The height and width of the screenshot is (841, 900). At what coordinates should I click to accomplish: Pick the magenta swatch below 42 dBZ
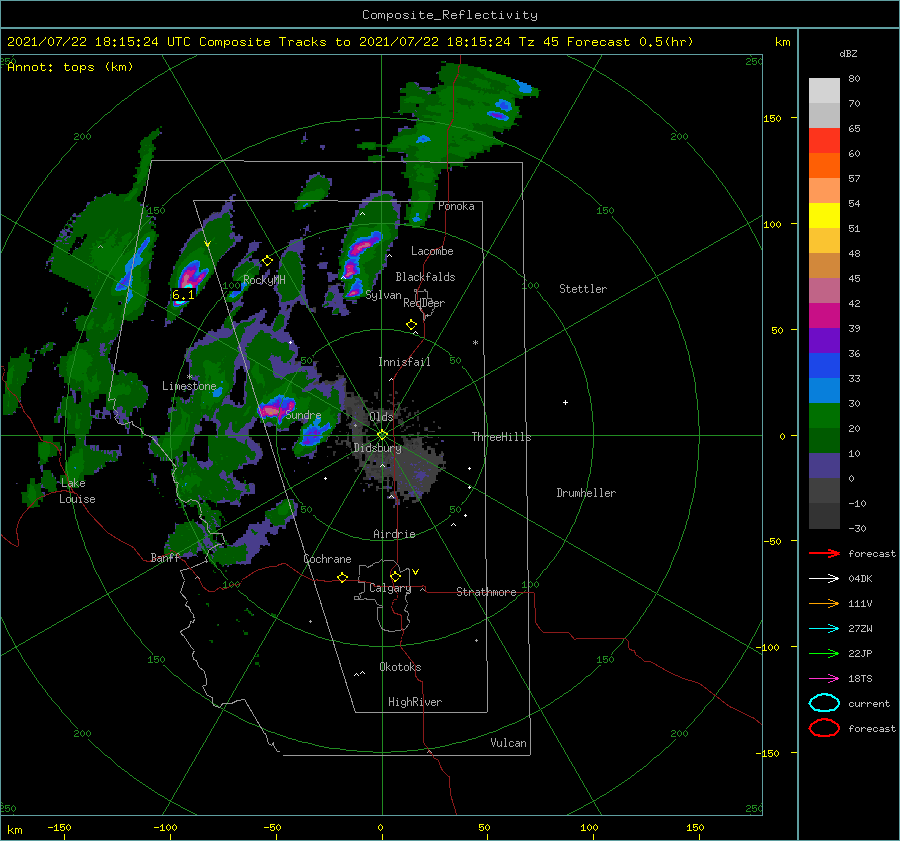click(824, 315)
